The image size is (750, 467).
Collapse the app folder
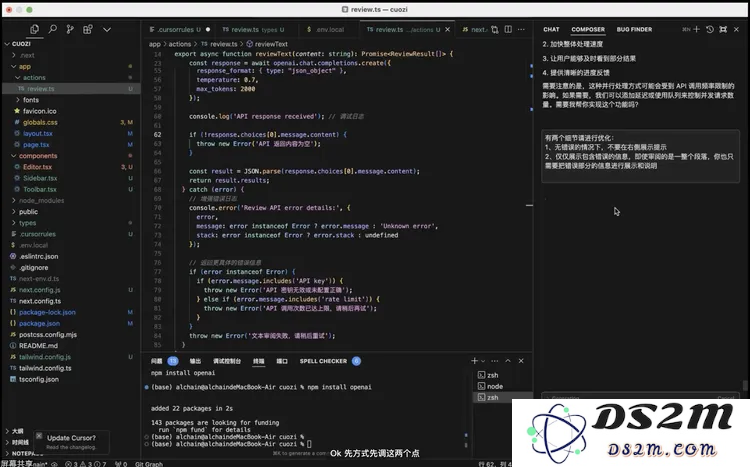point(24,67)
